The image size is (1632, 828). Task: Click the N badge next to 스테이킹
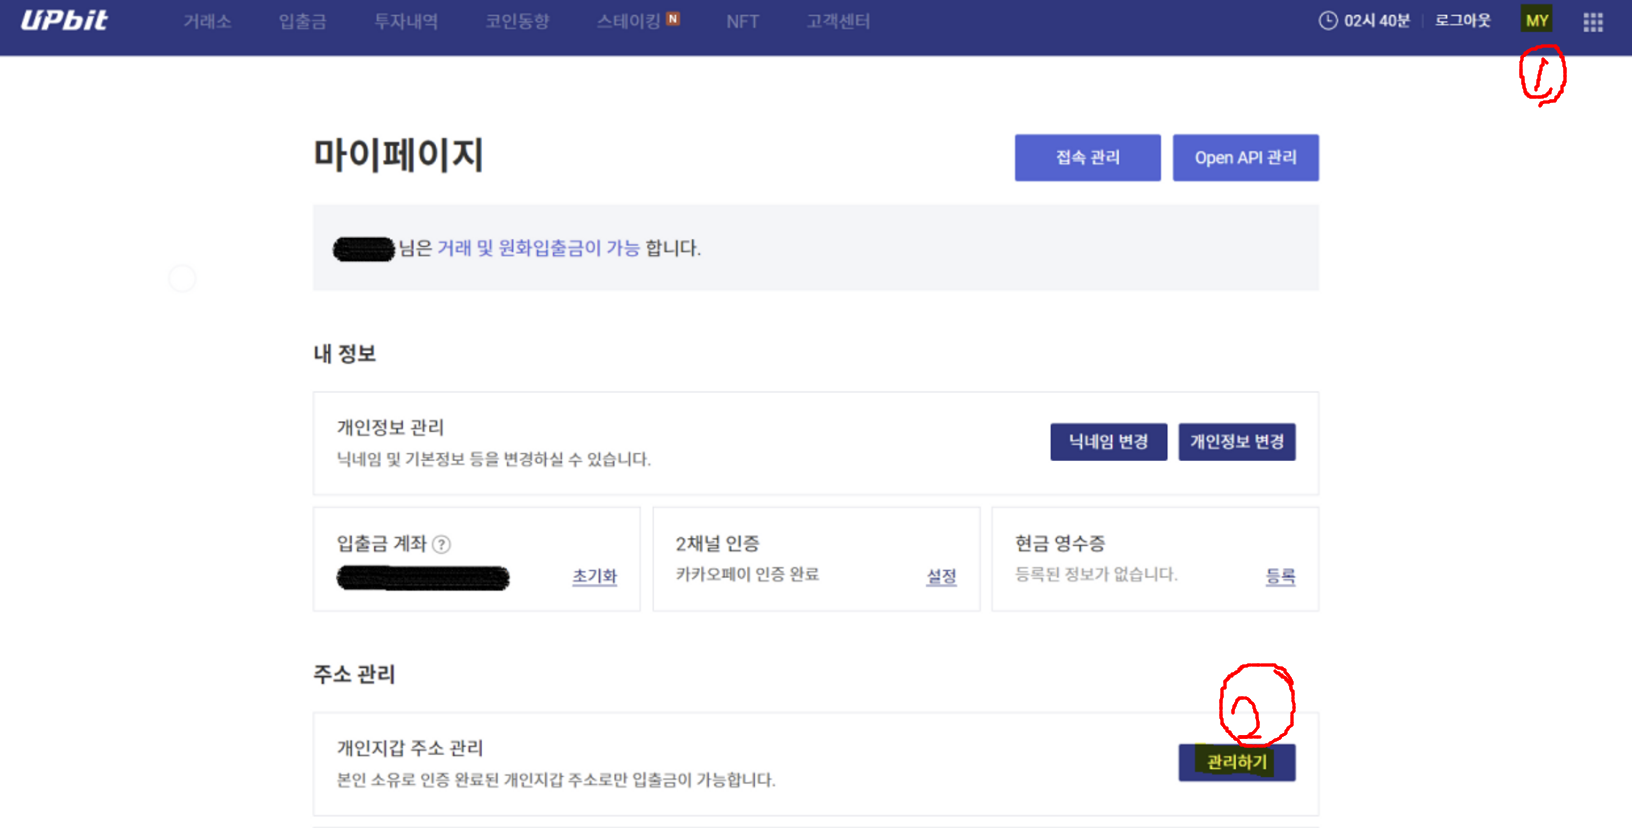click(673, 19)
